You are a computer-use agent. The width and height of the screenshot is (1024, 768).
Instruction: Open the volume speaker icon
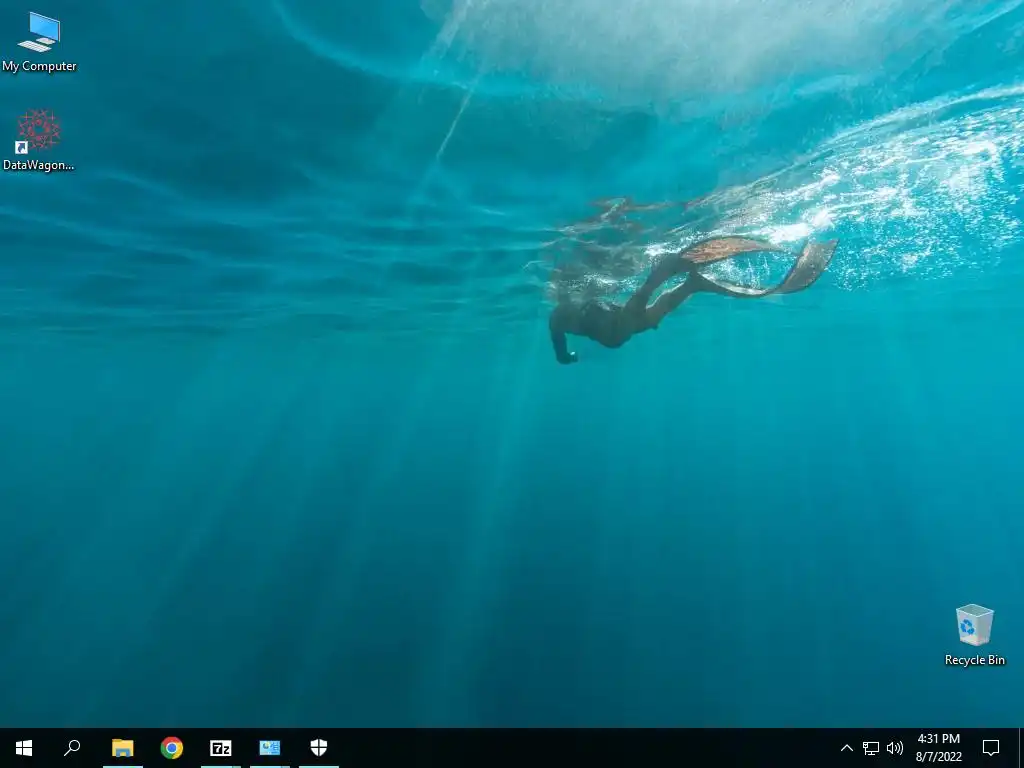tap(895, 748)
